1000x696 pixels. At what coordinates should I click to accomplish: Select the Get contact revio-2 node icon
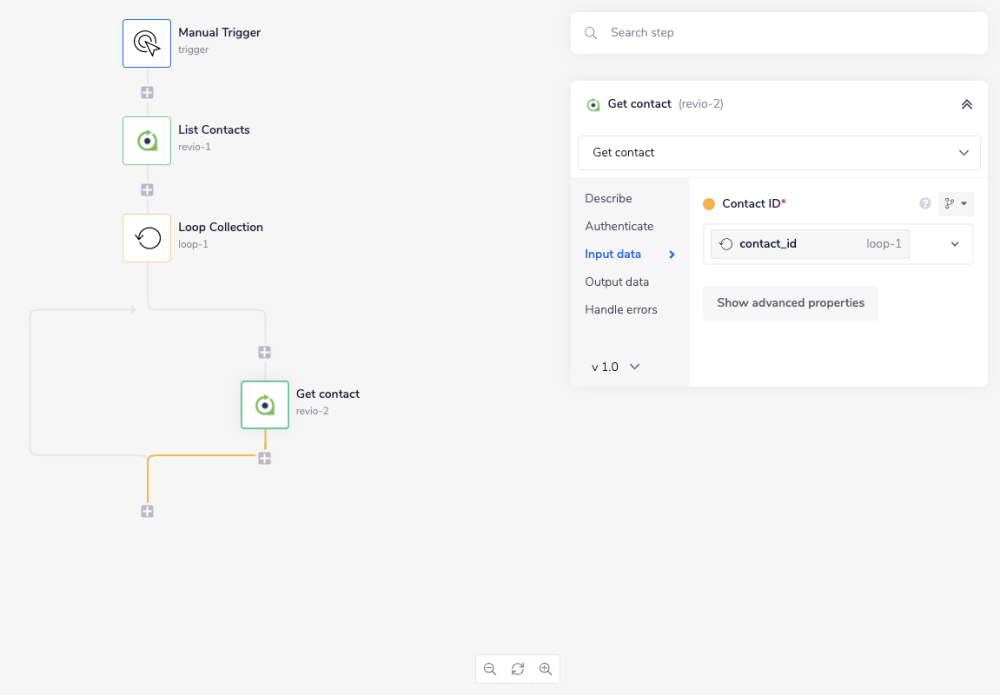point(265,405)
